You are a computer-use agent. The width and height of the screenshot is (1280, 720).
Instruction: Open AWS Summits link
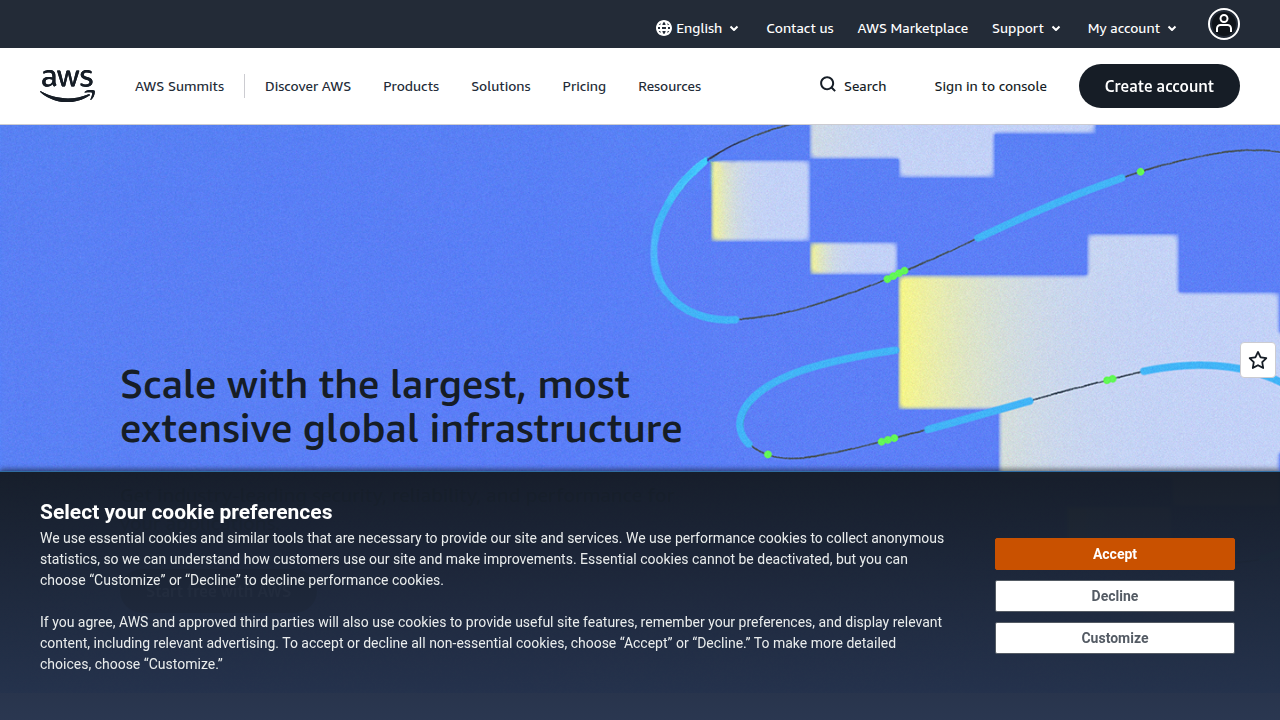tap(180, 86)
